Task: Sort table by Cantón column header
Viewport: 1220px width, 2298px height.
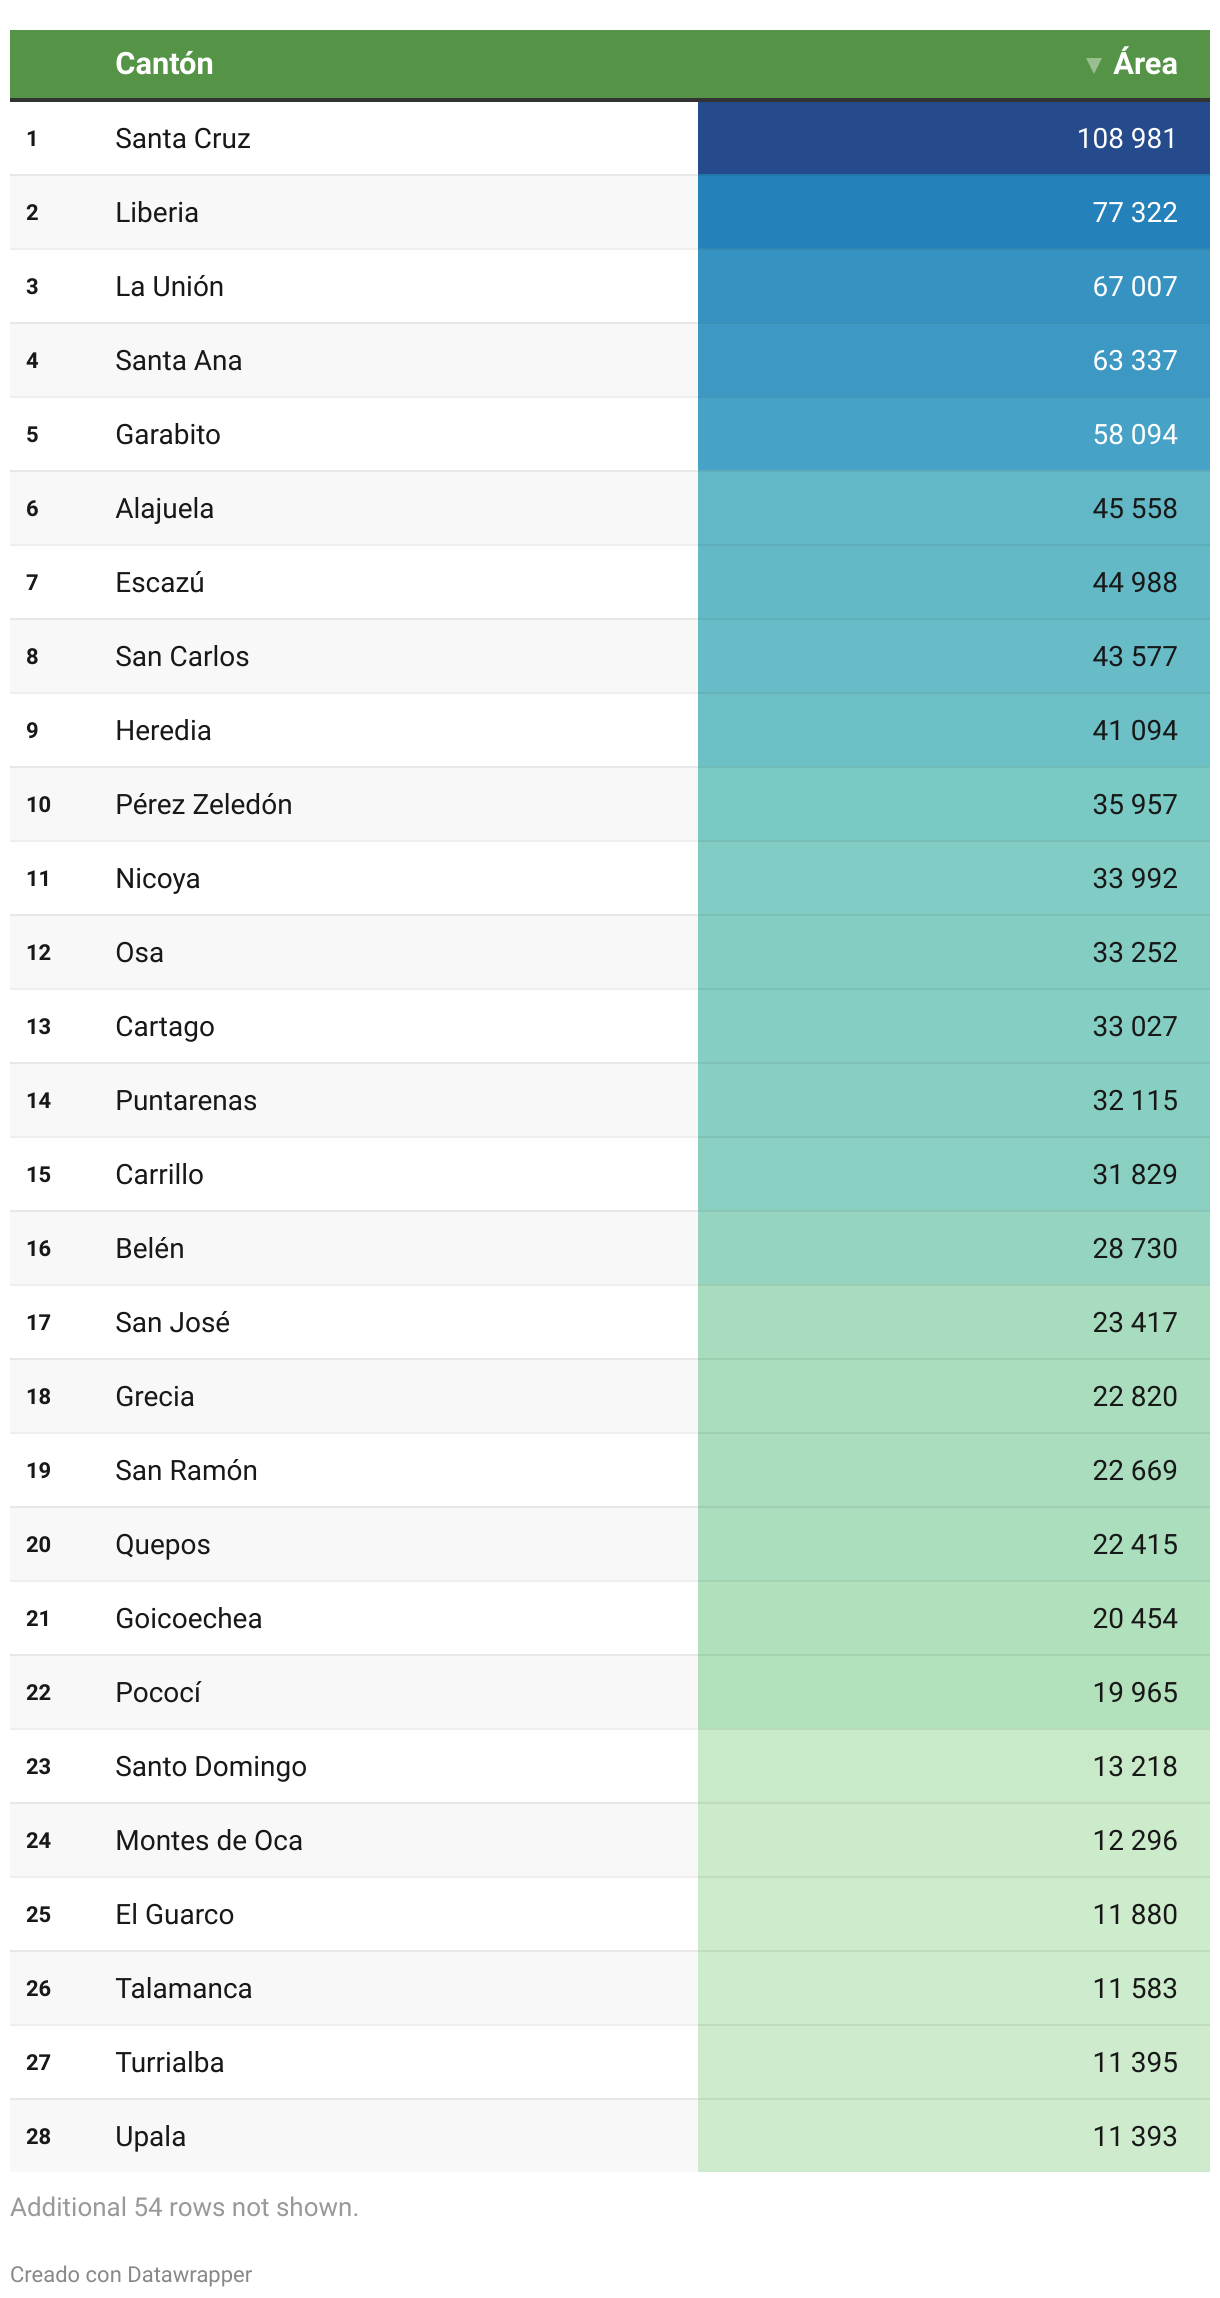Action: tap(164, 64)
